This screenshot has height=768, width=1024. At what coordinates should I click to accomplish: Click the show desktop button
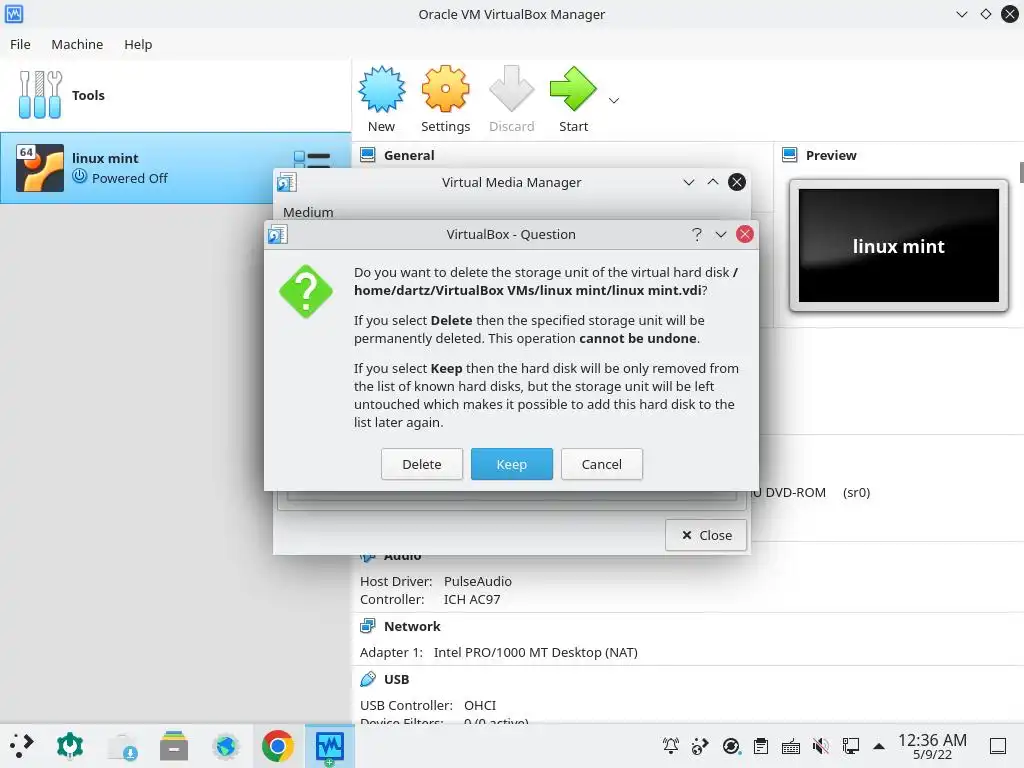point(998,746)
